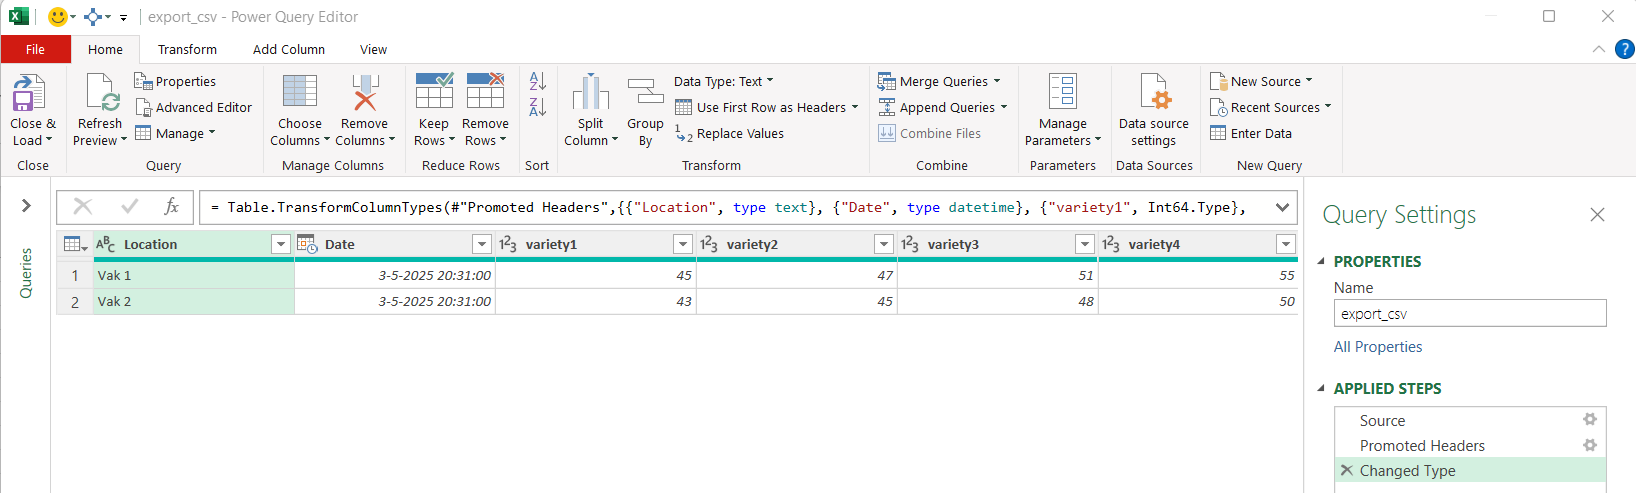Open the Manage dropdown in Query group

(x=176, y=133)
